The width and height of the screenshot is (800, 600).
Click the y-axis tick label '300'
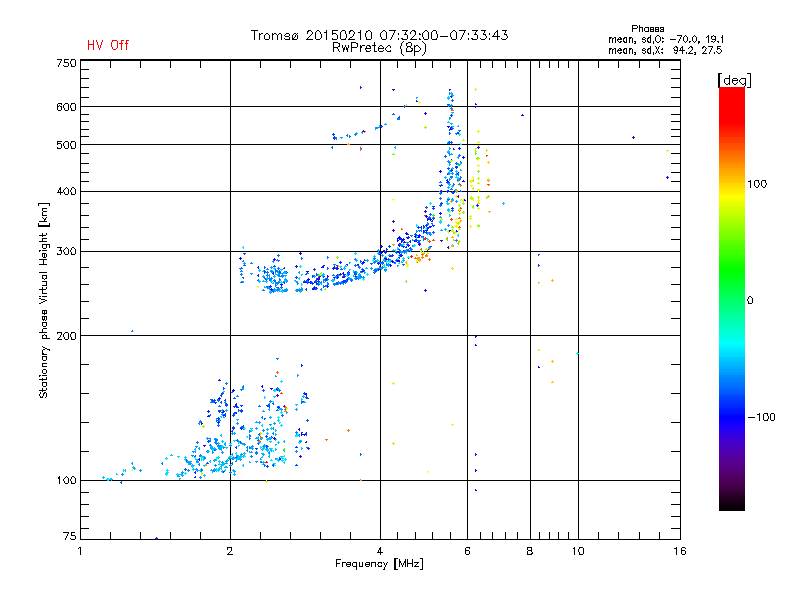coord(66,252)
